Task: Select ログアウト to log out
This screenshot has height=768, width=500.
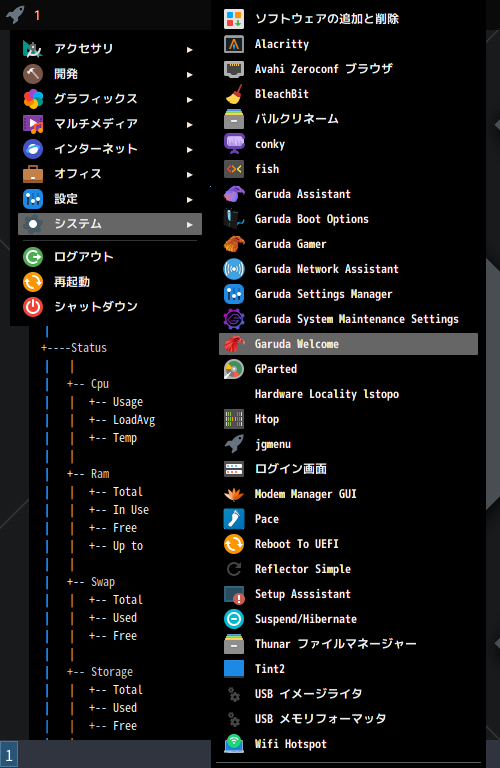Action: [x=110, y=257]
